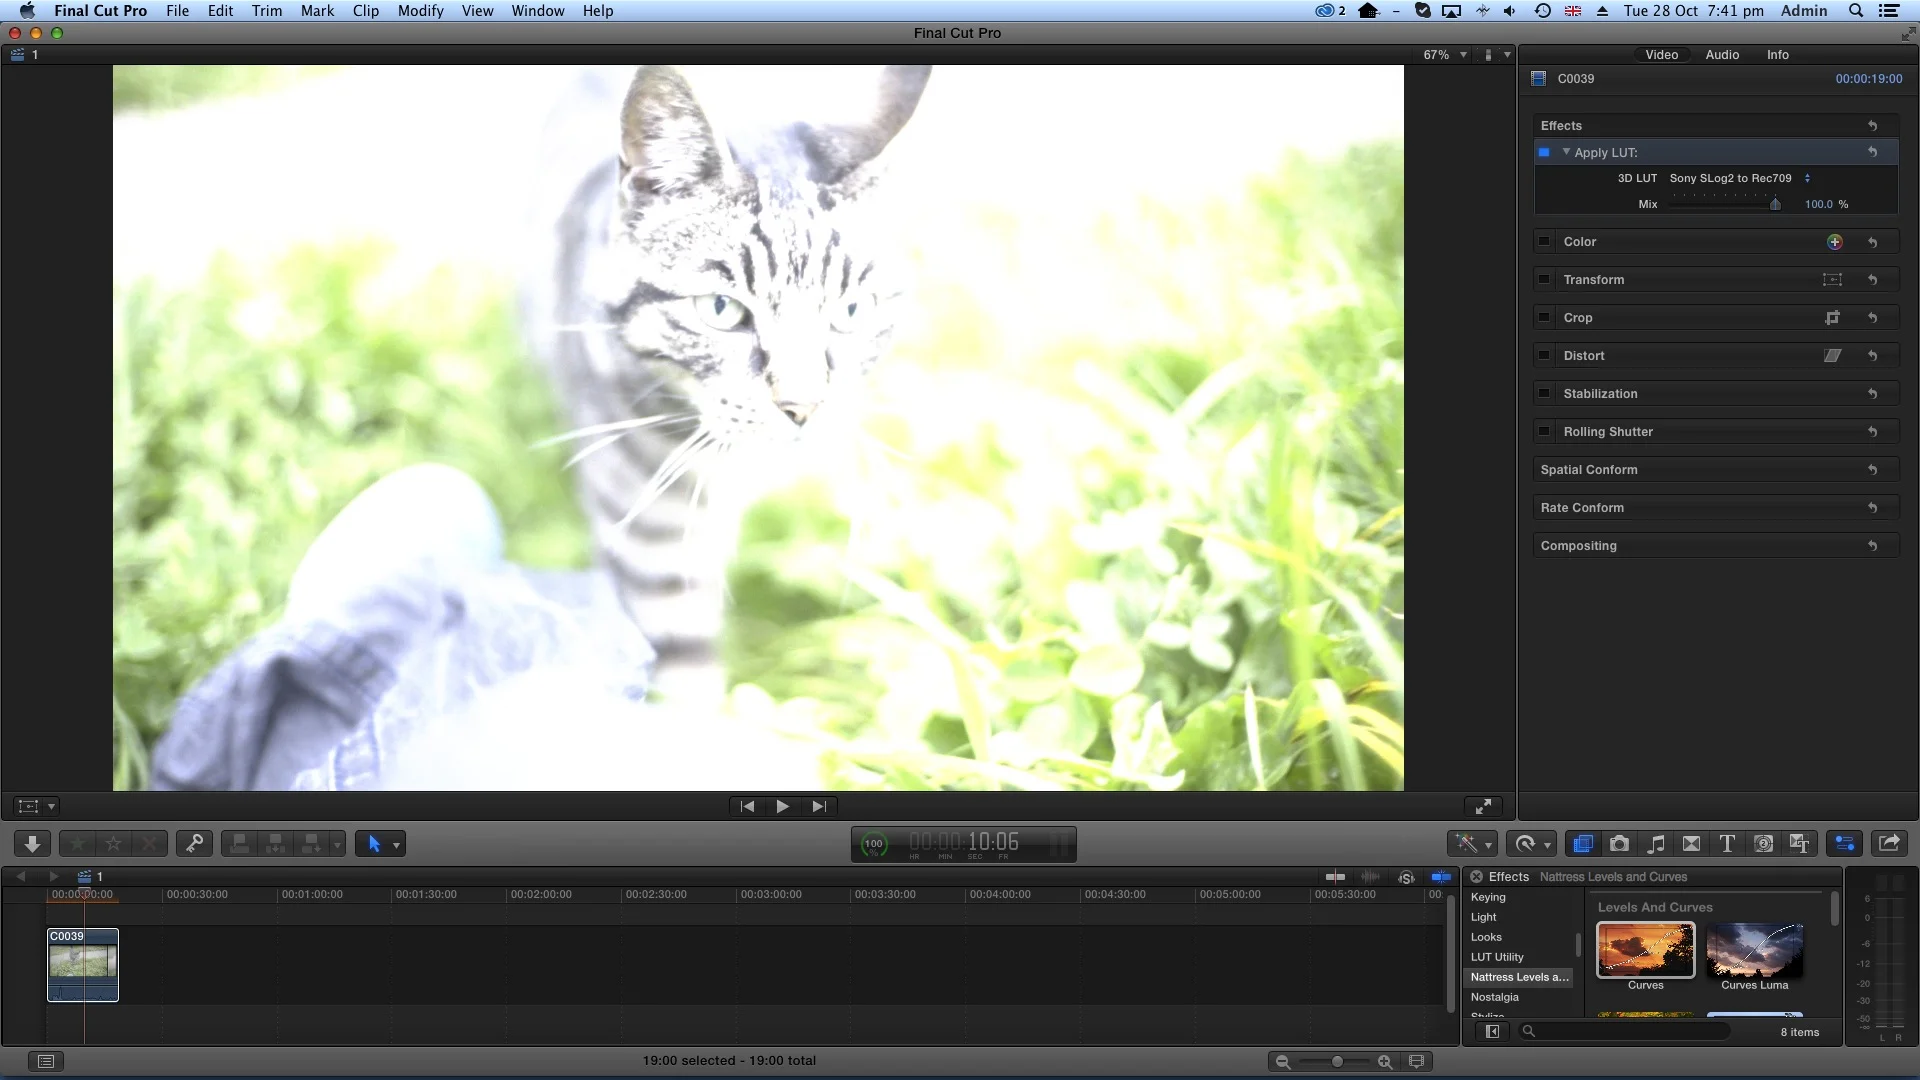Open the viewer 67% zoom dropdown
The width and height of the screenshot is (1920, 1080).
click(x=1445, y=55)
